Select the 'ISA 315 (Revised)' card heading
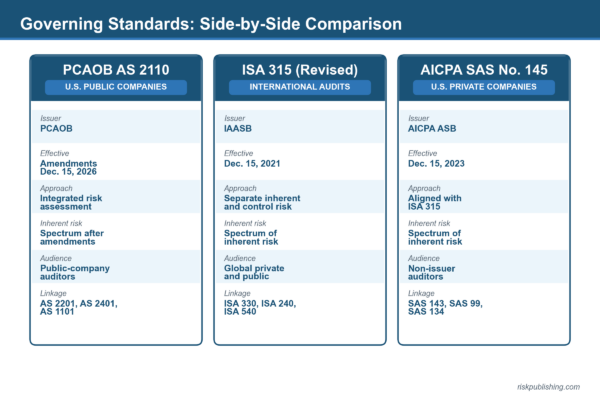 click(300, 70)
